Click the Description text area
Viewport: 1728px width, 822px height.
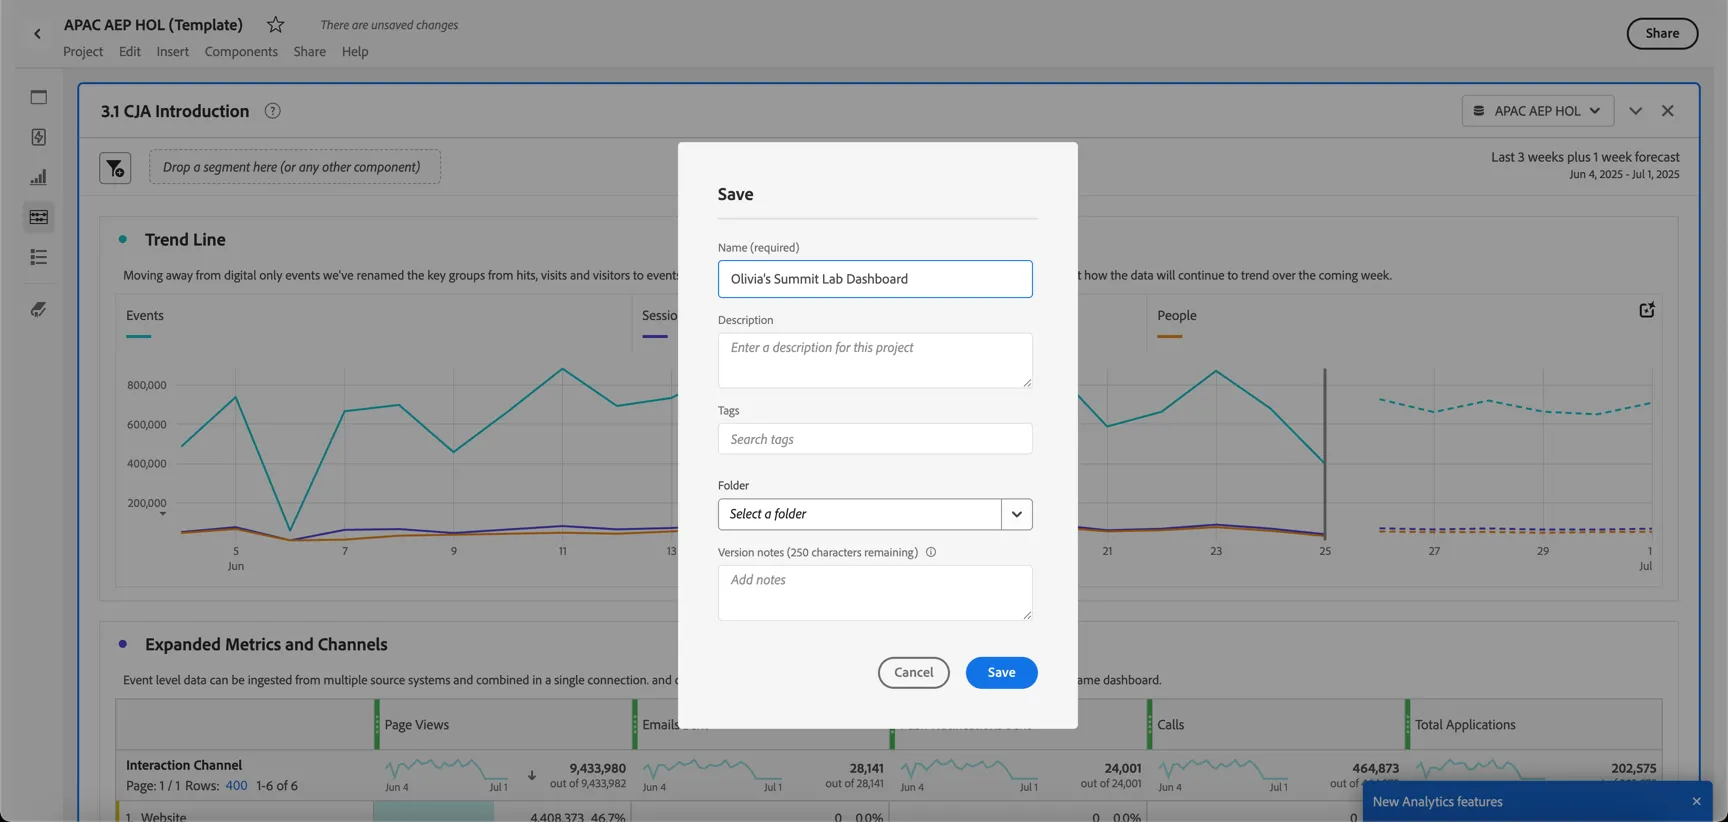coord(875,360)
